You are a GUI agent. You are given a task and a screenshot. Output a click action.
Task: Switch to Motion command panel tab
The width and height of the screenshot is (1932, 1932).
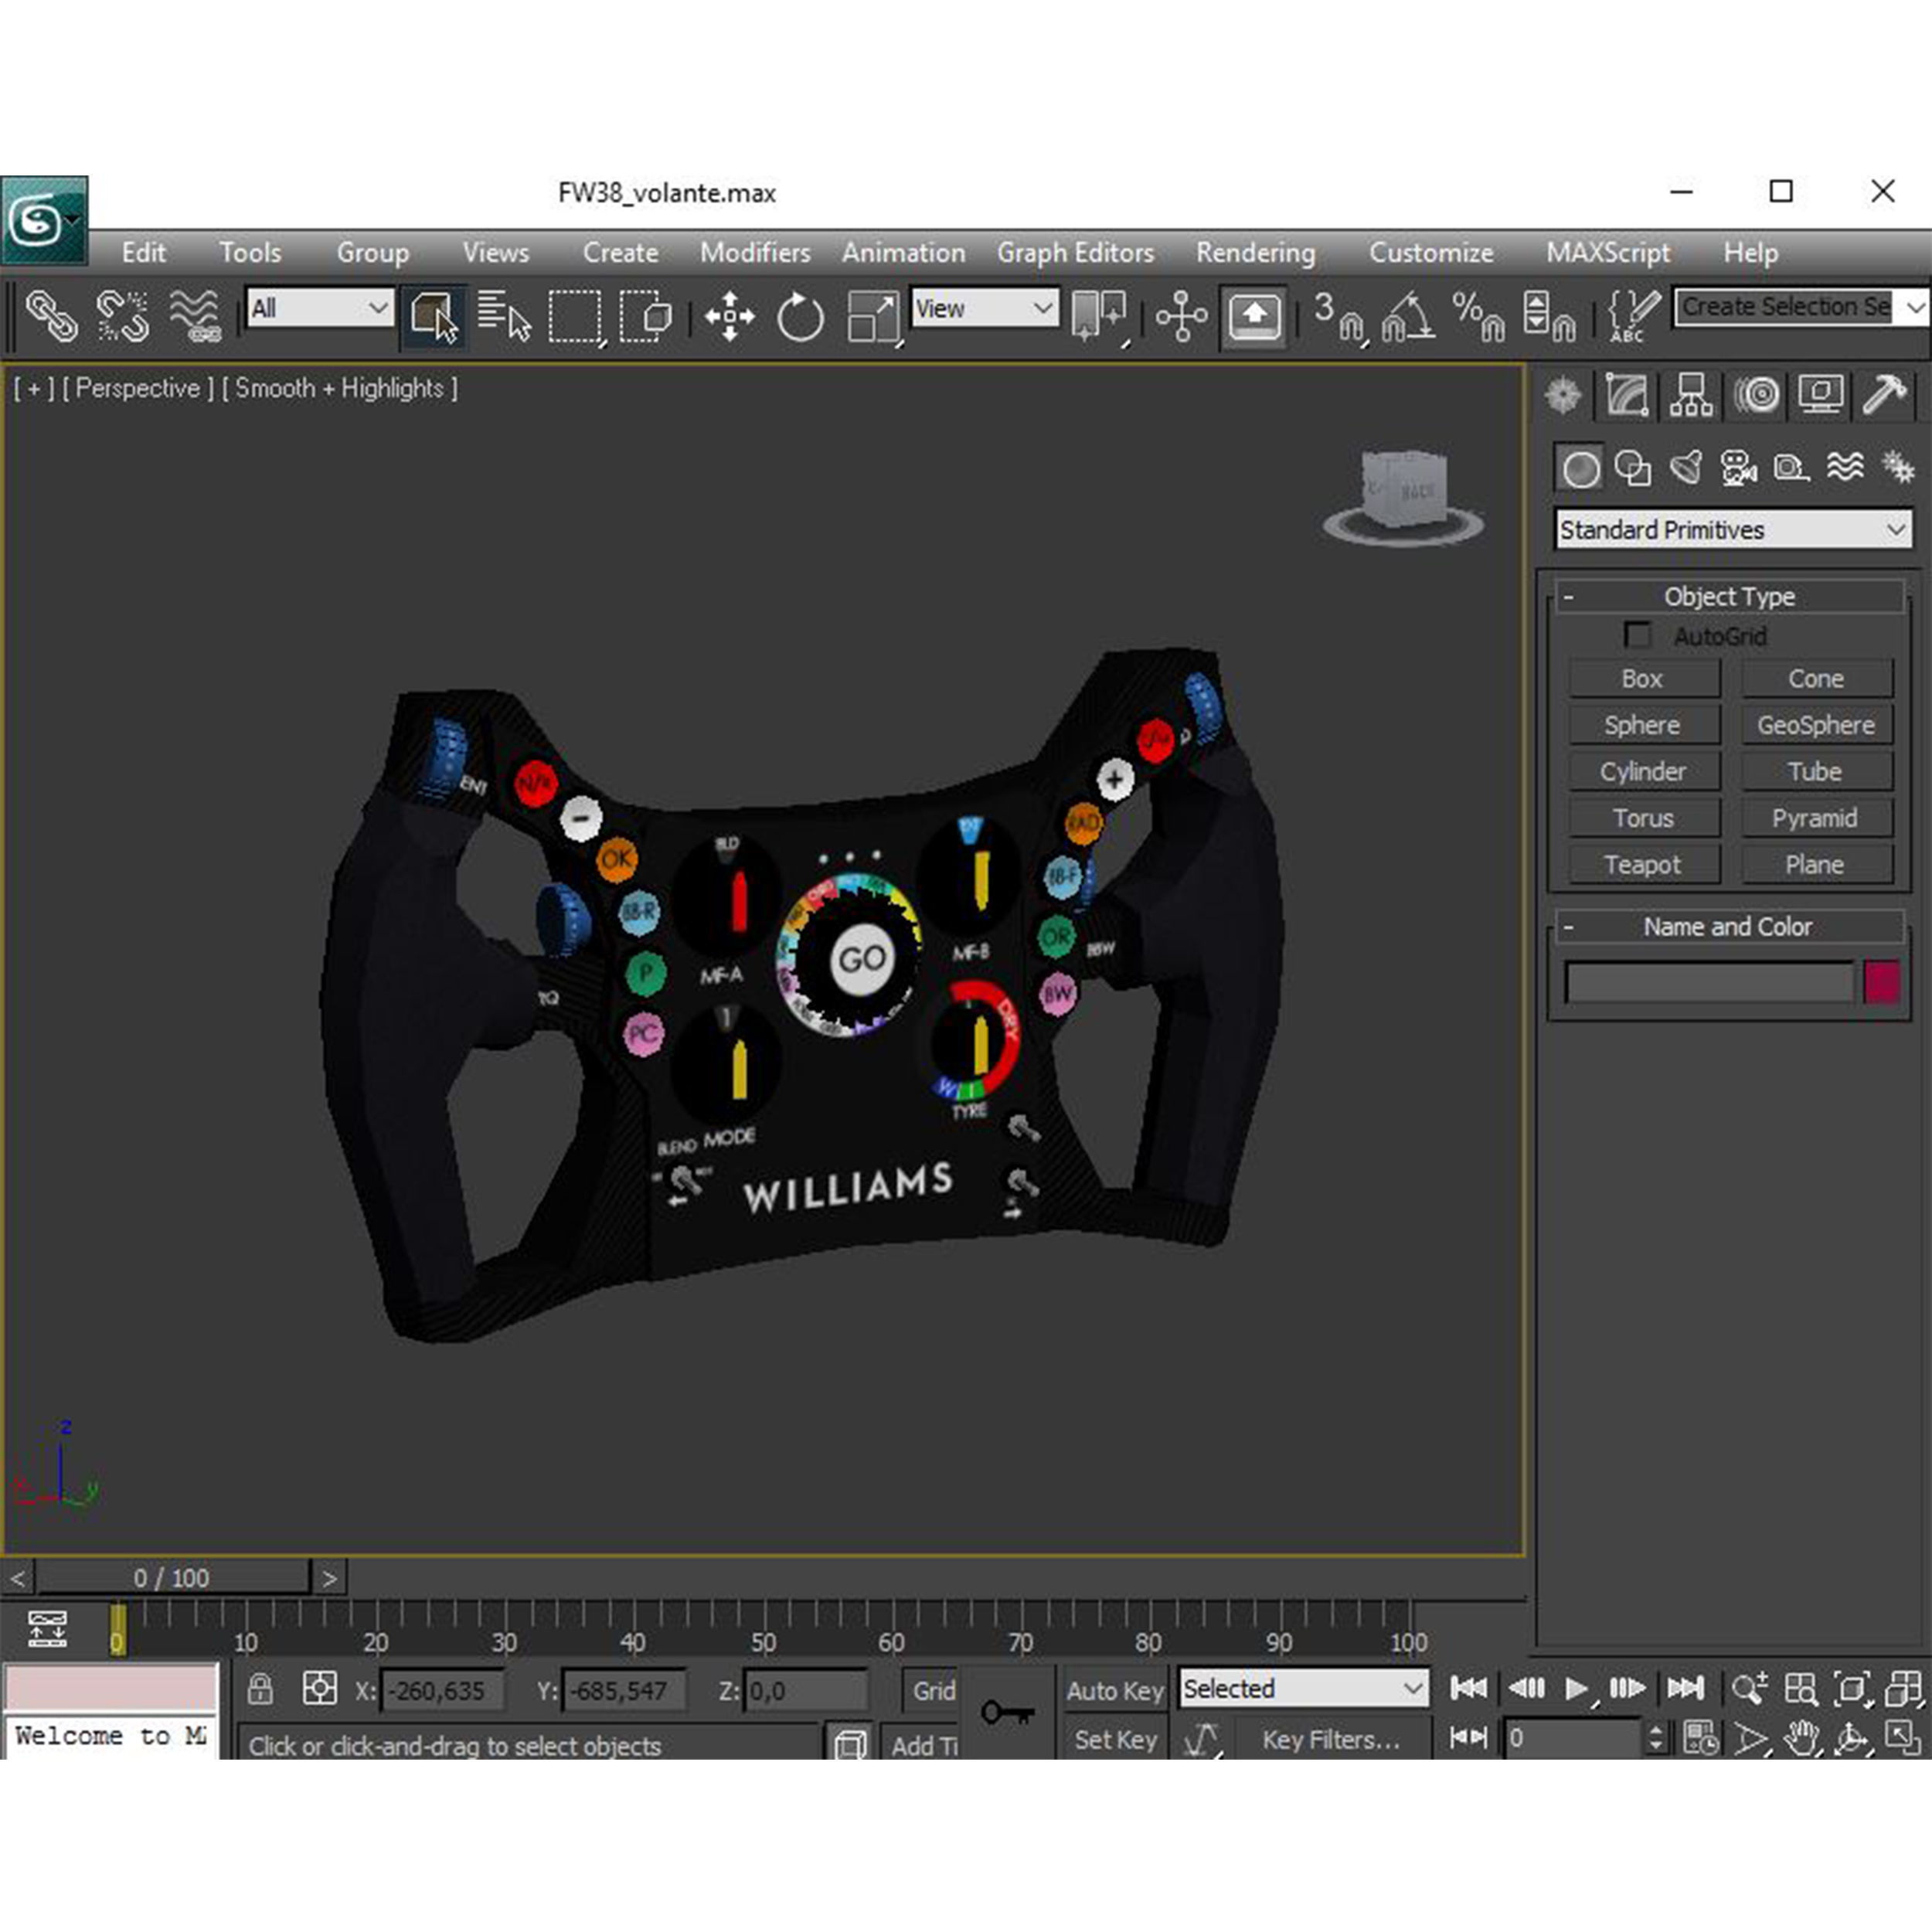coord(1756,395)
